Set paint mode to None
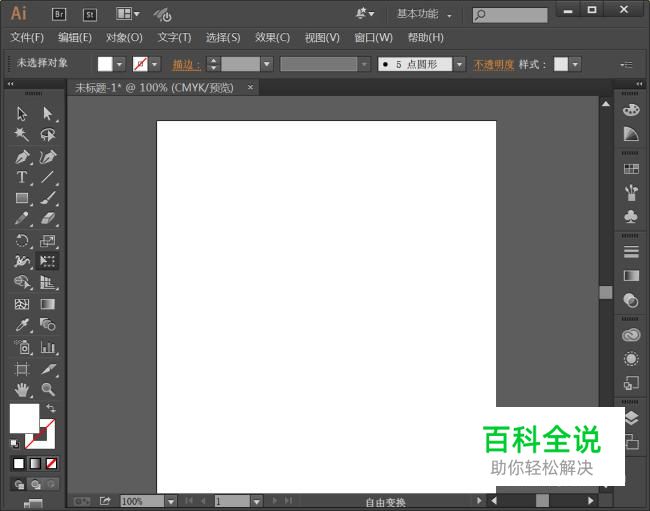Screen dimensions: 650x511 tap(52, 464)
